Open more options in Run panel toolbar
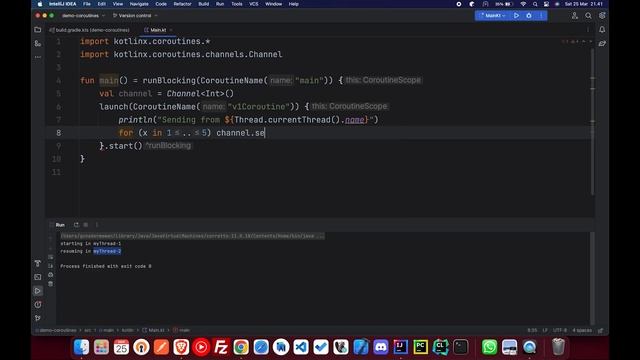 pos(97,225)
